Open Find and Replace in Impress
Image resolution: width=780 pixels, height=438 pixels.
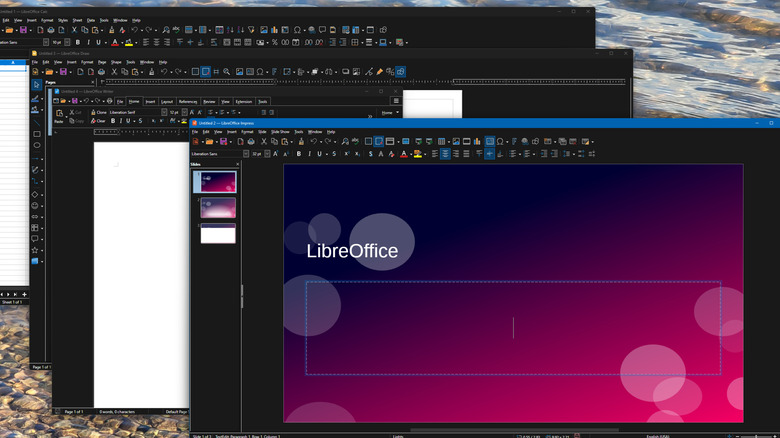point(345,142)
